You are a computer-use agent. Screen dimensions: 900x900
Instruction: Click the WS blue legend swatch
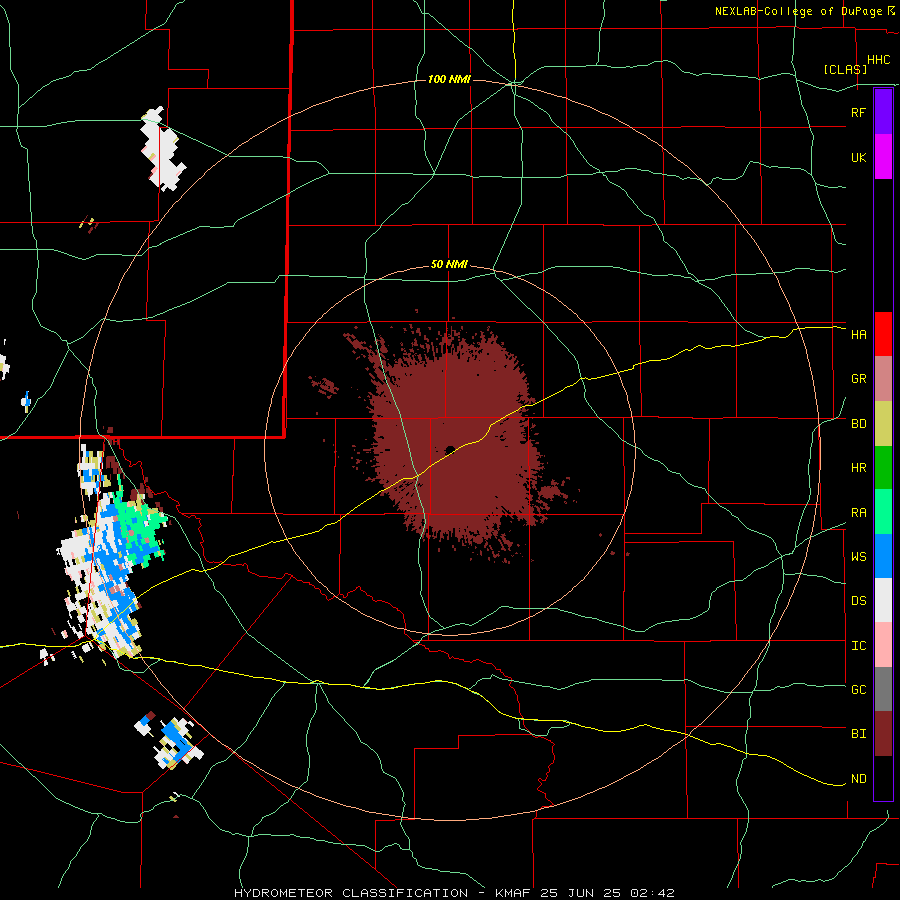pos(883,556)
